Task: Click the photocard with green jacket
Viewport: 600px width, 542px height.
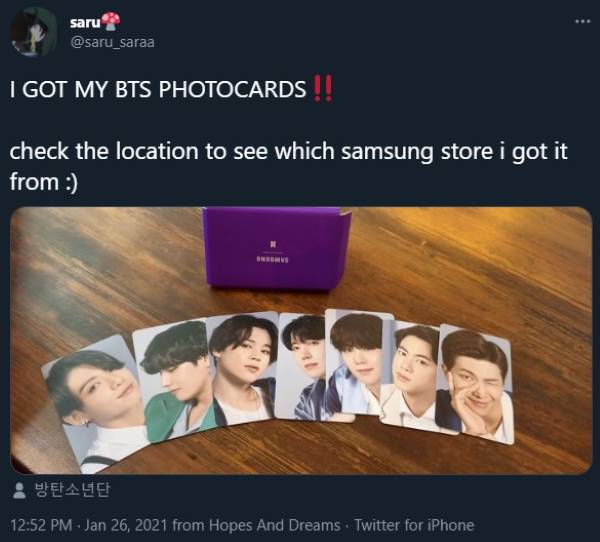Action: (x=174, y=382)
